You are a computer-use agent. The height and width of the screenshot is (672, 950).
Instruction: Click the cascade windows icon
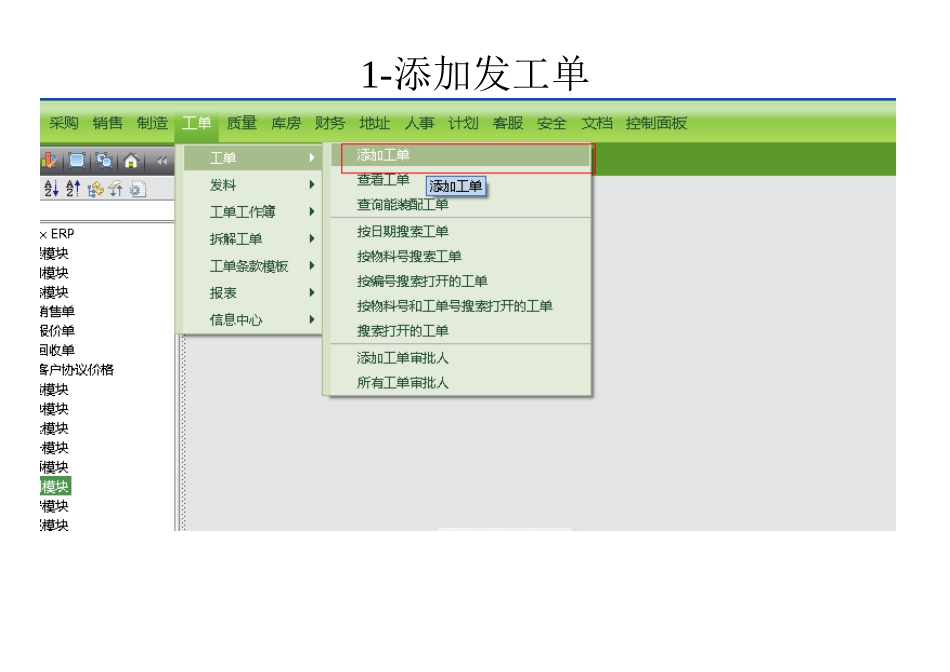(104, 161)
